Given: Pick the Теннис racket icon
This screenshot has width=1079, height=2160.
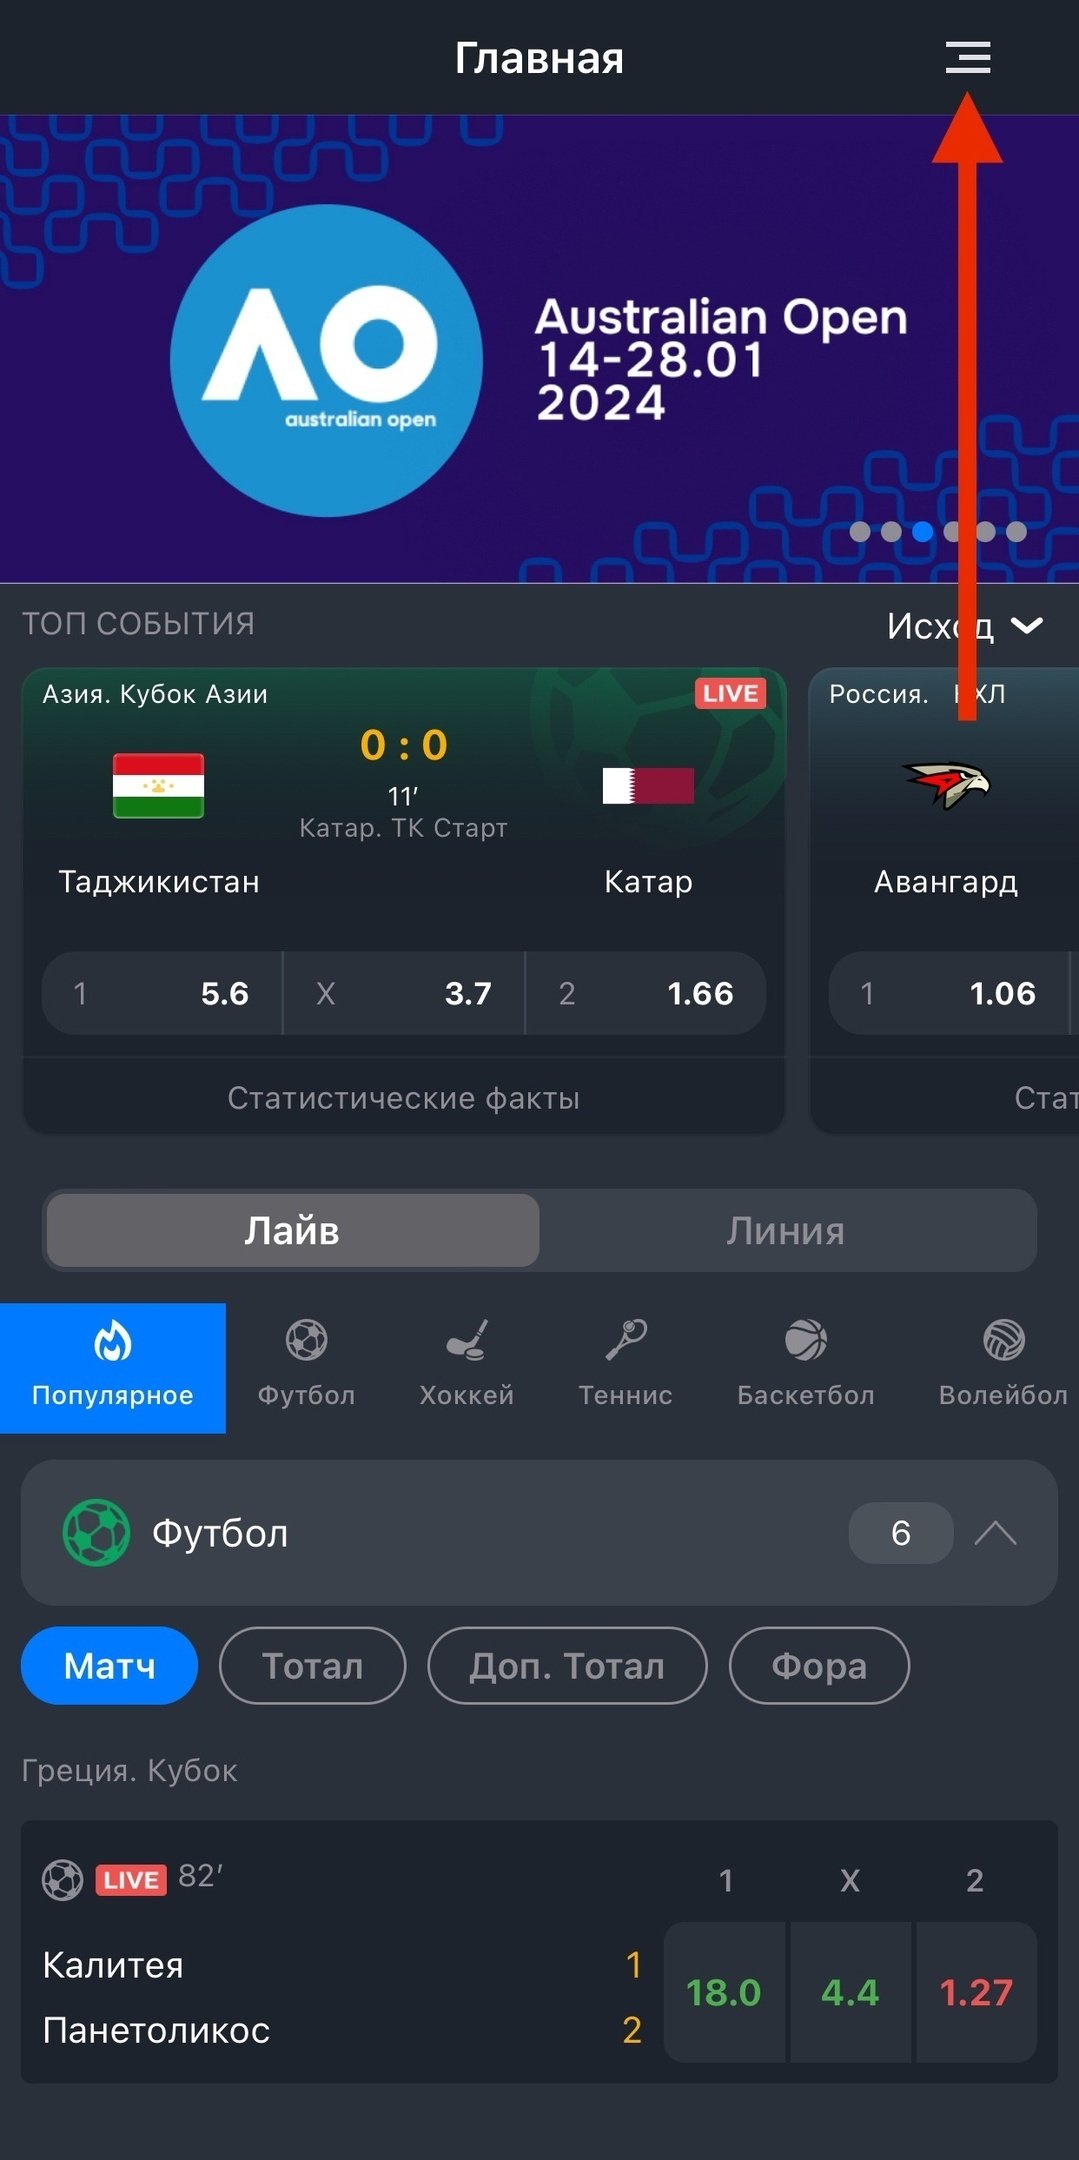Looking at the screenshot, I should coord(626,1340).
